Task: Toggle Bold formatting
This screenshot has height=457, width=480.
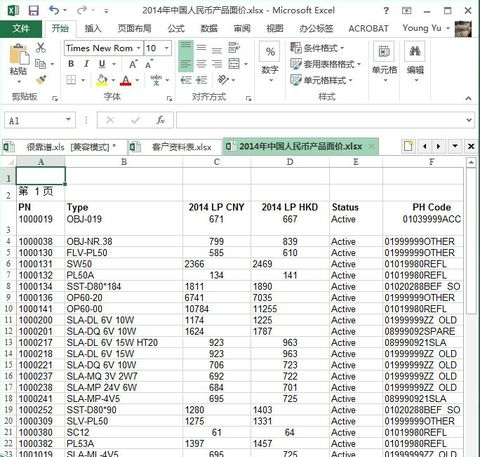Action: click(71, 64)
